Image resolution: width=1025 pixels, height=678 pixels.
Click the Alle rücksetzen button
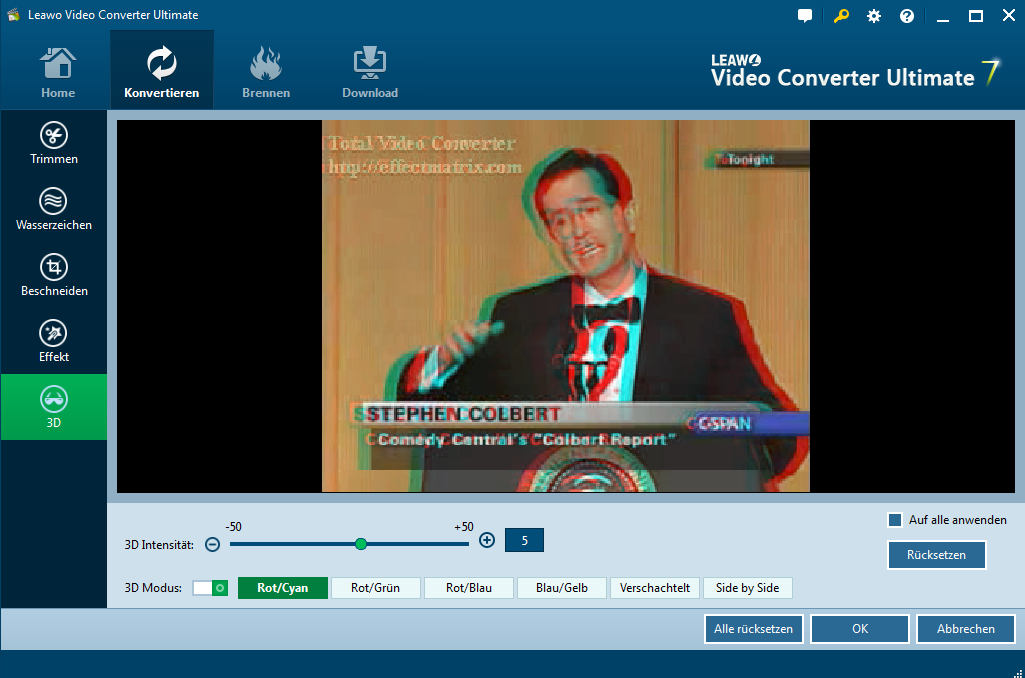[x=753, y=628]
